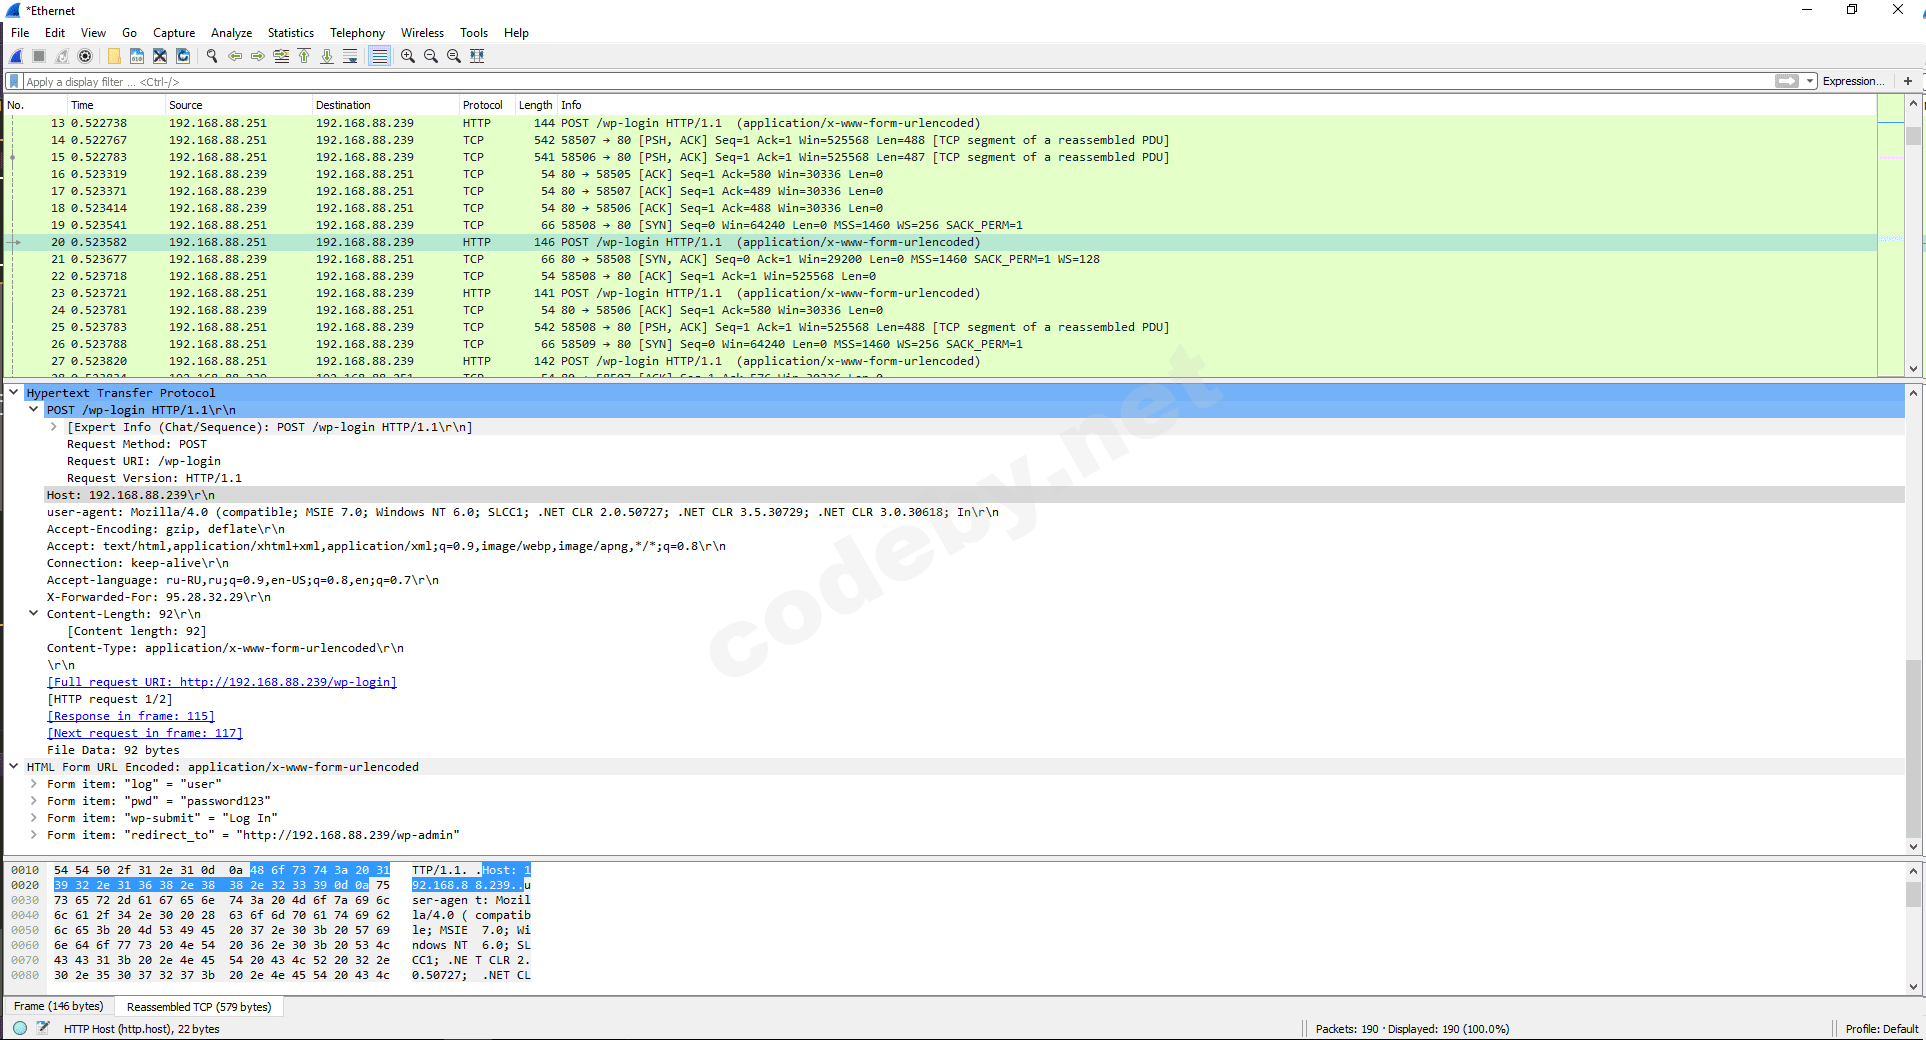Screen dimensions: 1926x1040
Task: Open expert information from the status bar circle
Action: [x=20, y=1028]
